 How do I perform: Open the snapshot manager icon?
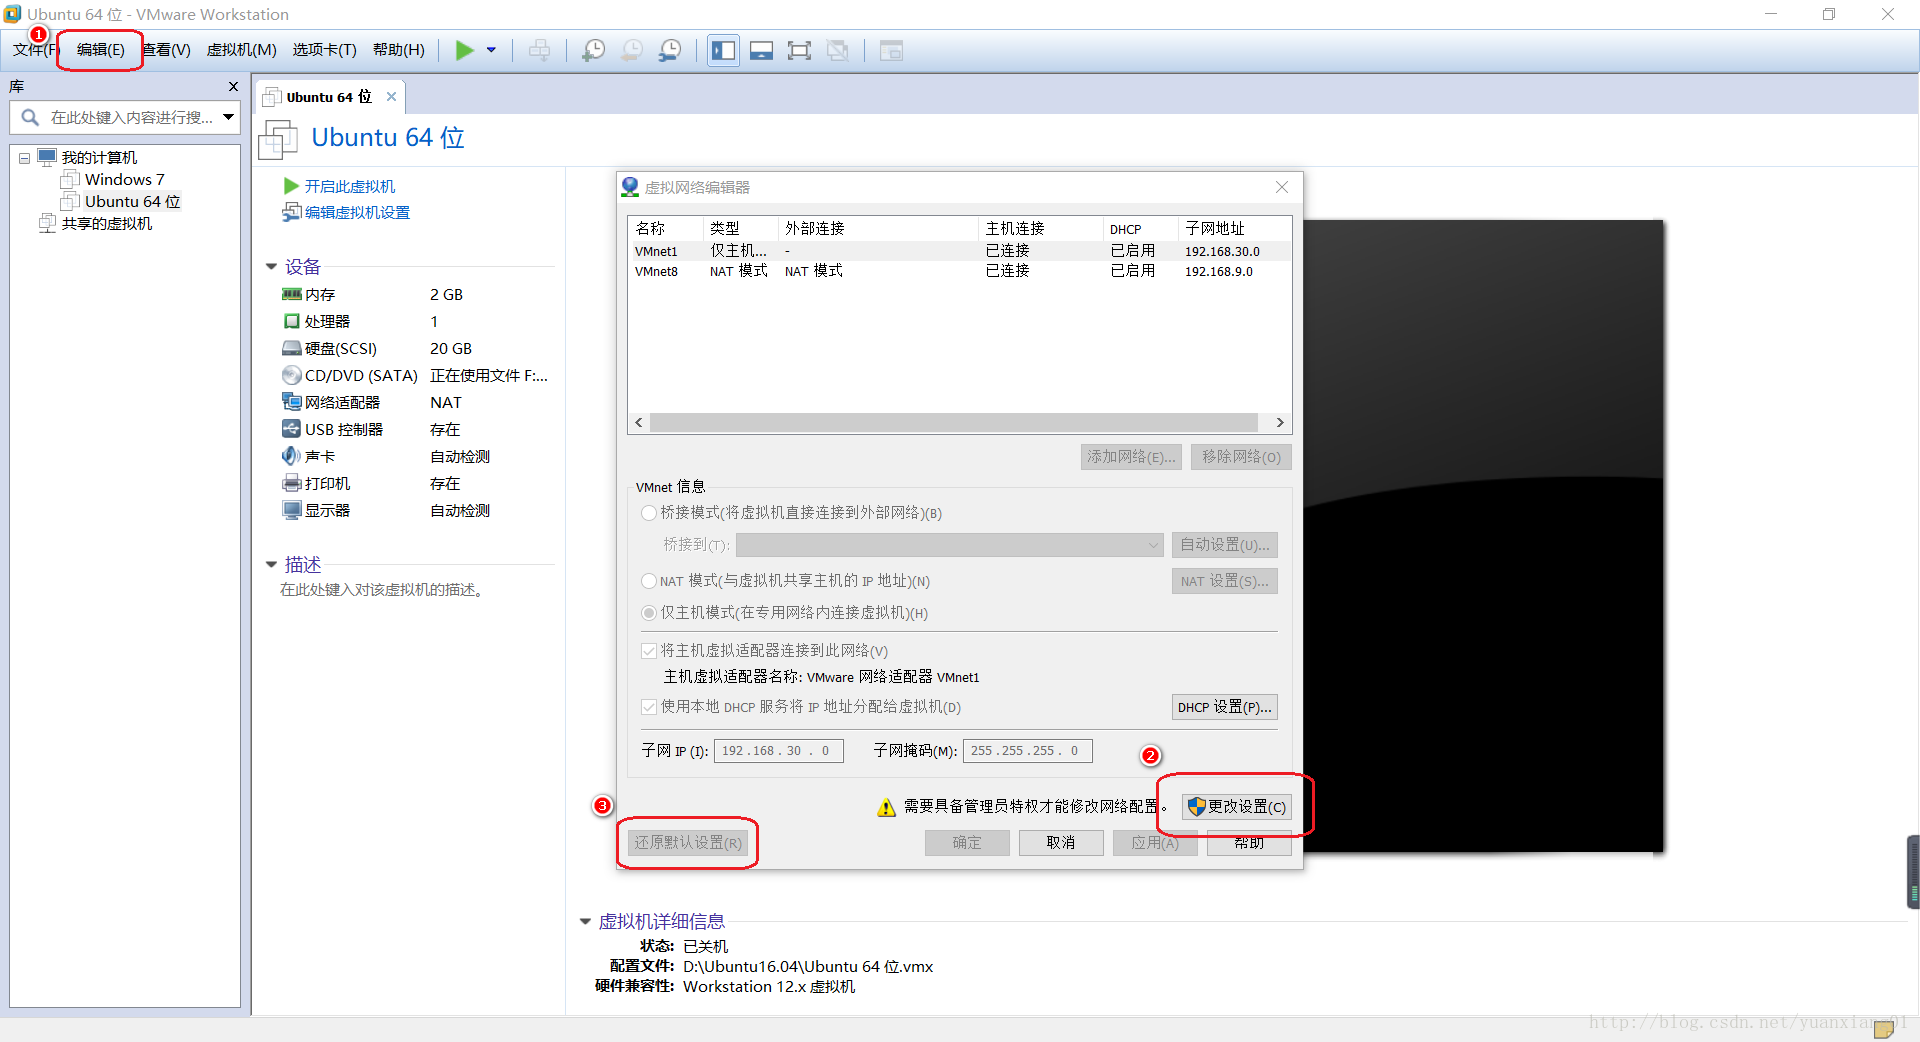click(670, 50)
